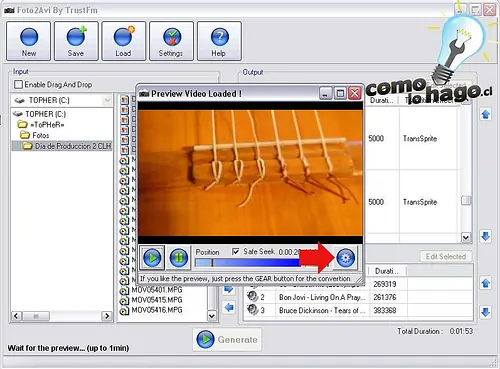Select the Fotos folder
The height and width of the screenshot is (369, 500).
[x=40, y=135]
